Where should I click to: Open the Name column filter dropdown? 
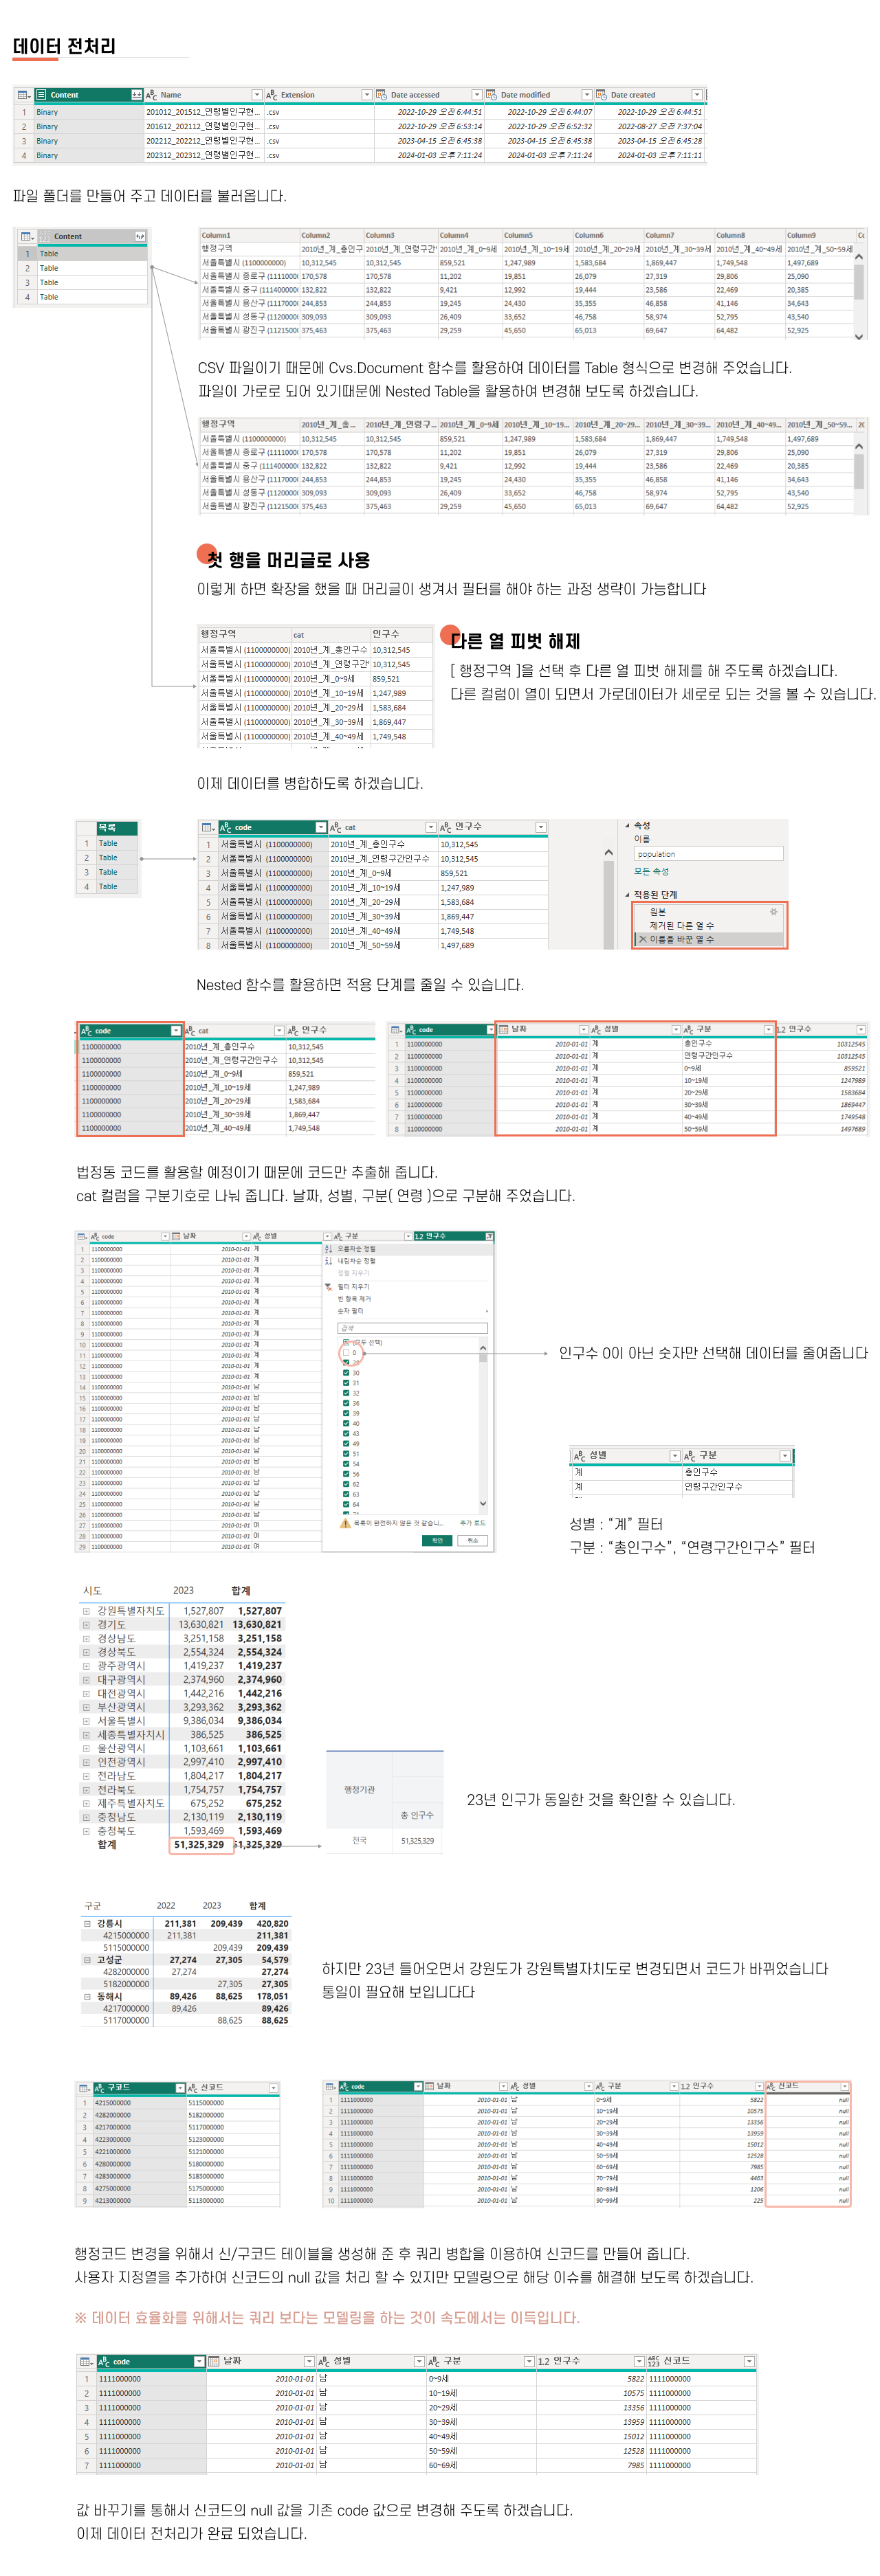point(256,95)
